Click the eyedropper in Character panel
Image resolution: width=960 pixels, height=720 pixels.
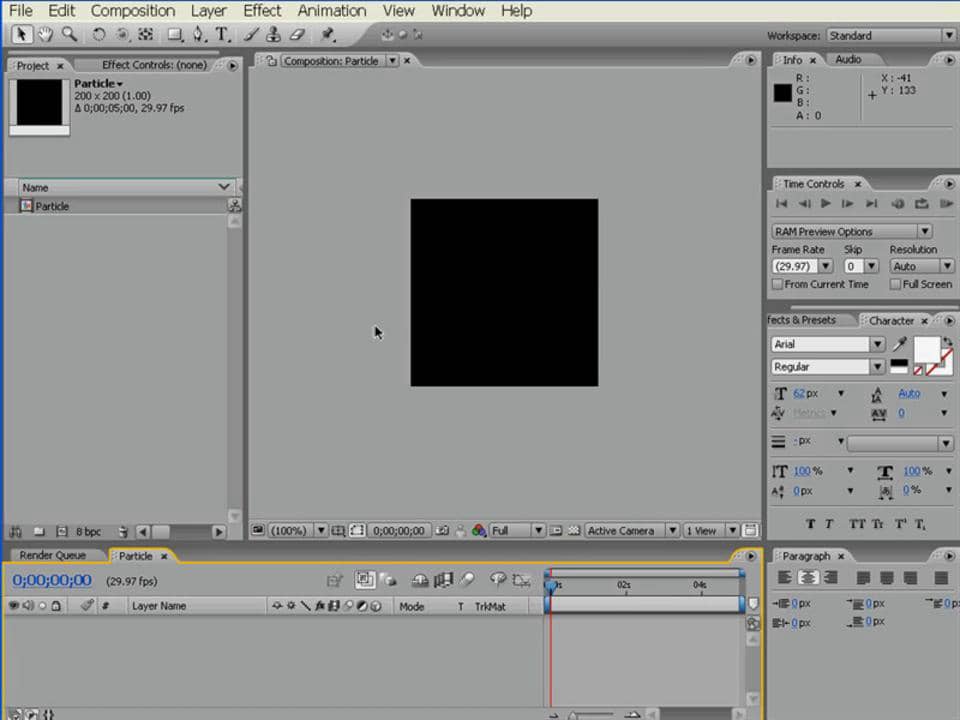point(899,344)
